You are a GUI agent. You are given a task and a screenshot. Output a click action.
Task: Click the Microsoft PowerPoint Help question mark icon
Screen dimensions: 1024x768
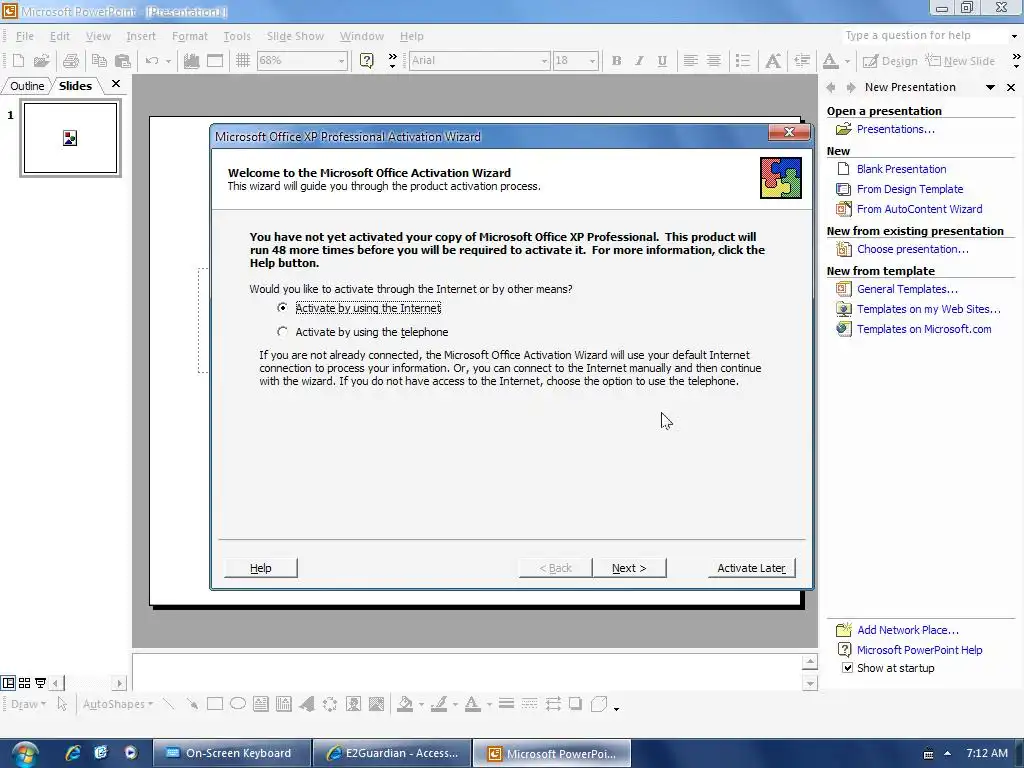coord(367,61)
